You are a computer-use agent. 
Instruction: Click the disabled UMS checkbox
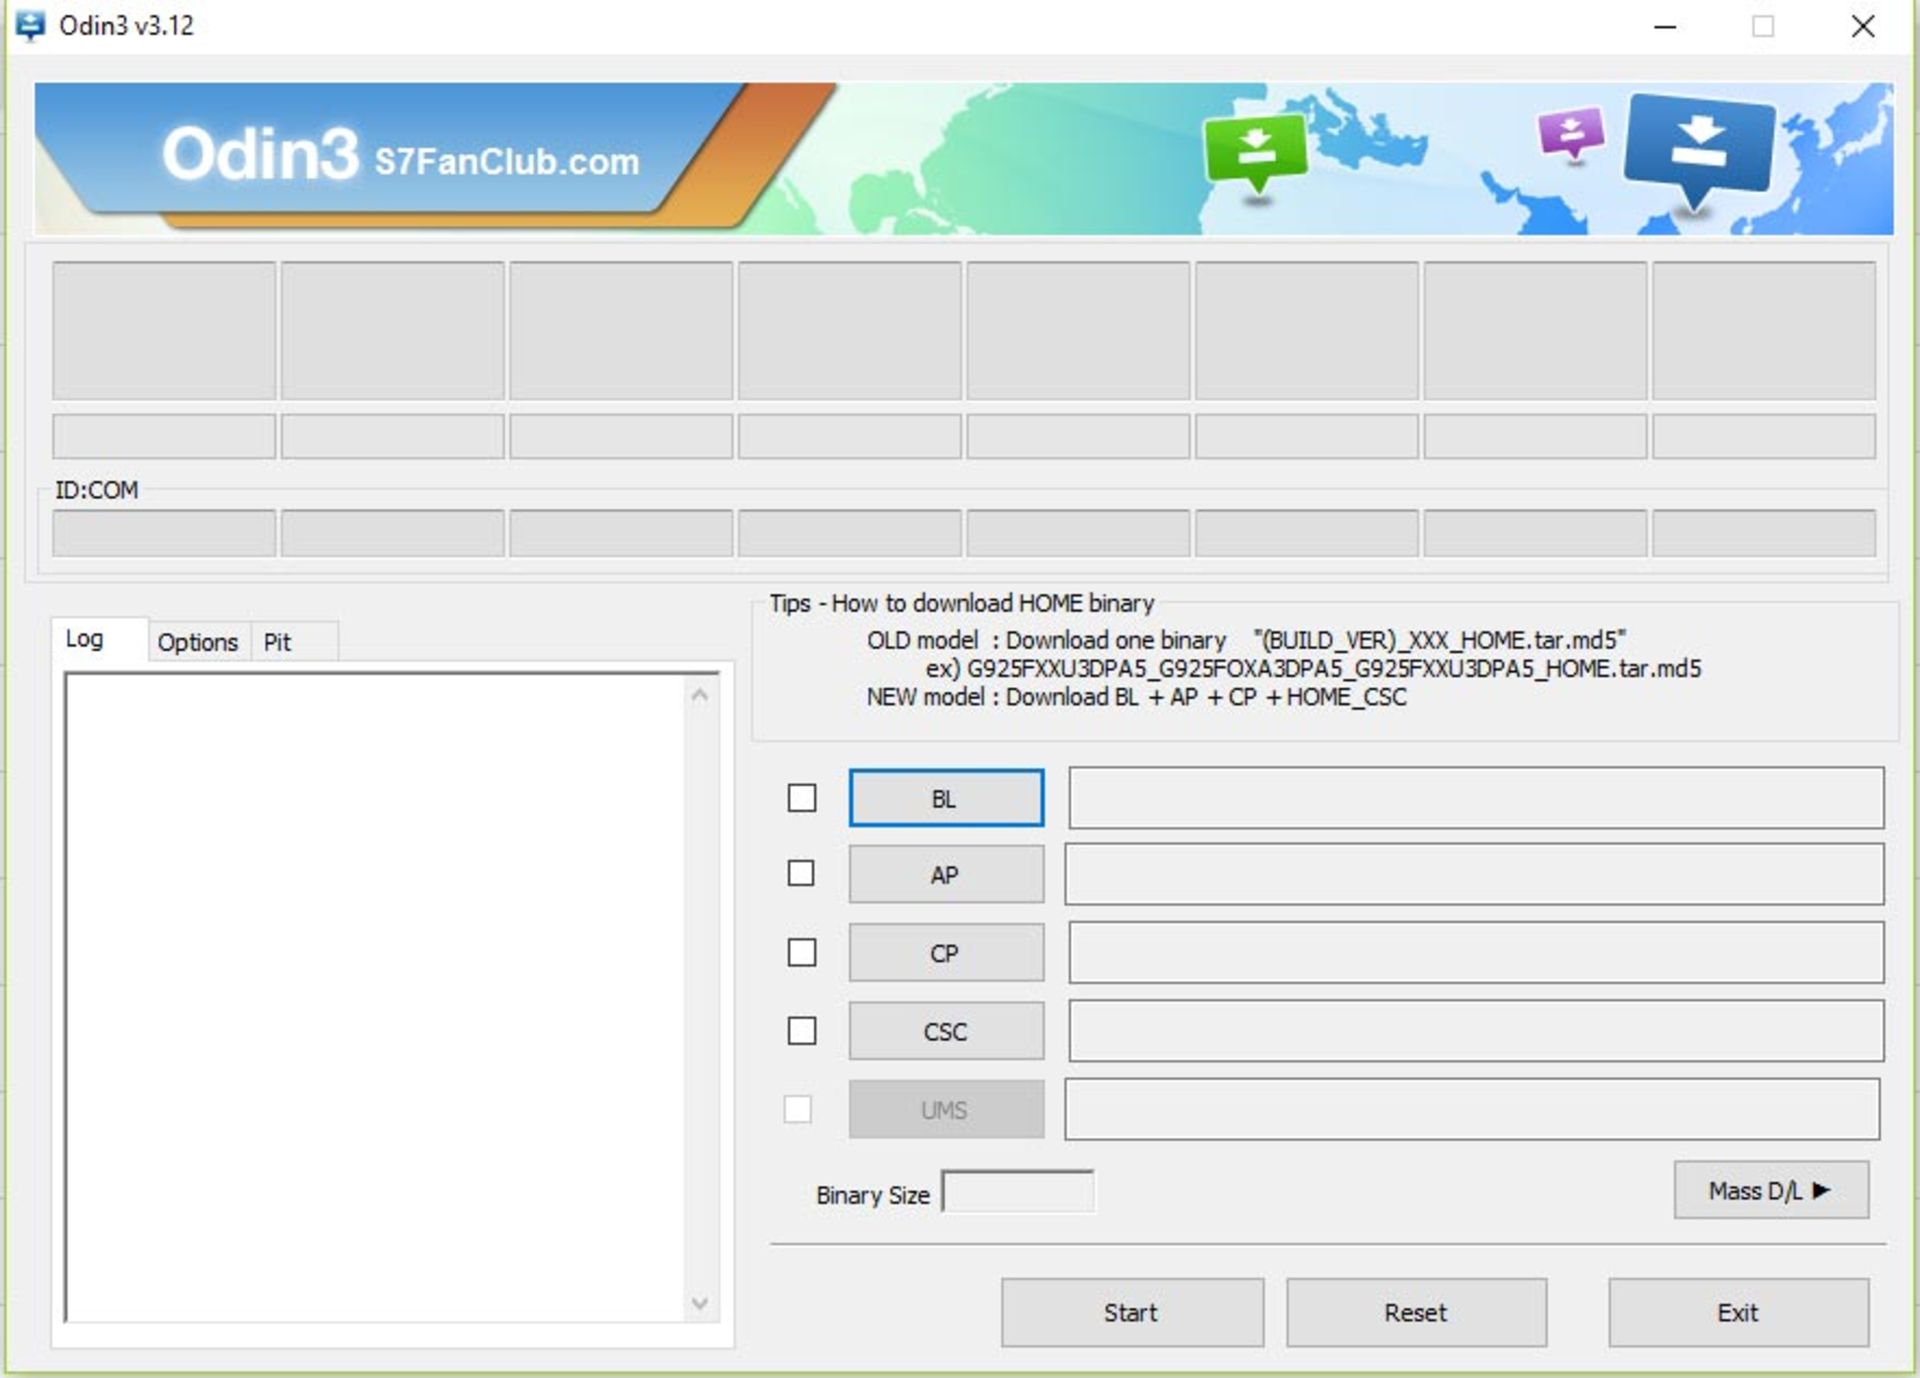(797, 1109)
